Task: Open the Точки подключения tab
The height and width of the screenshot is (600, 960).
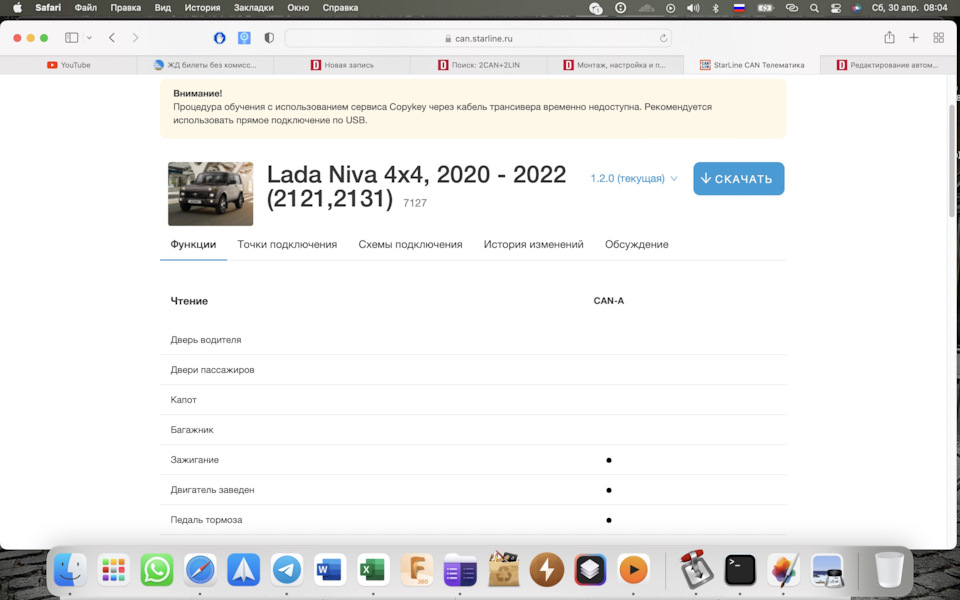Action: tap(287, 244)
